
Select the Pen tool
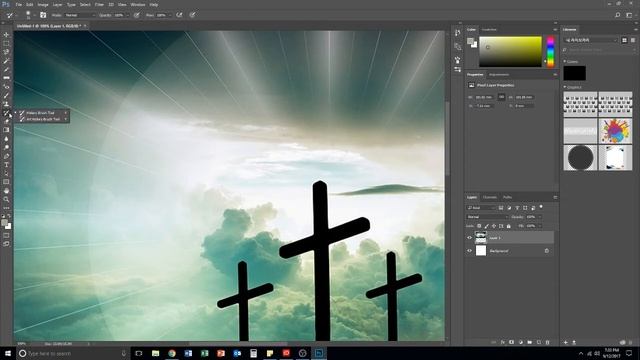(6, 156)
